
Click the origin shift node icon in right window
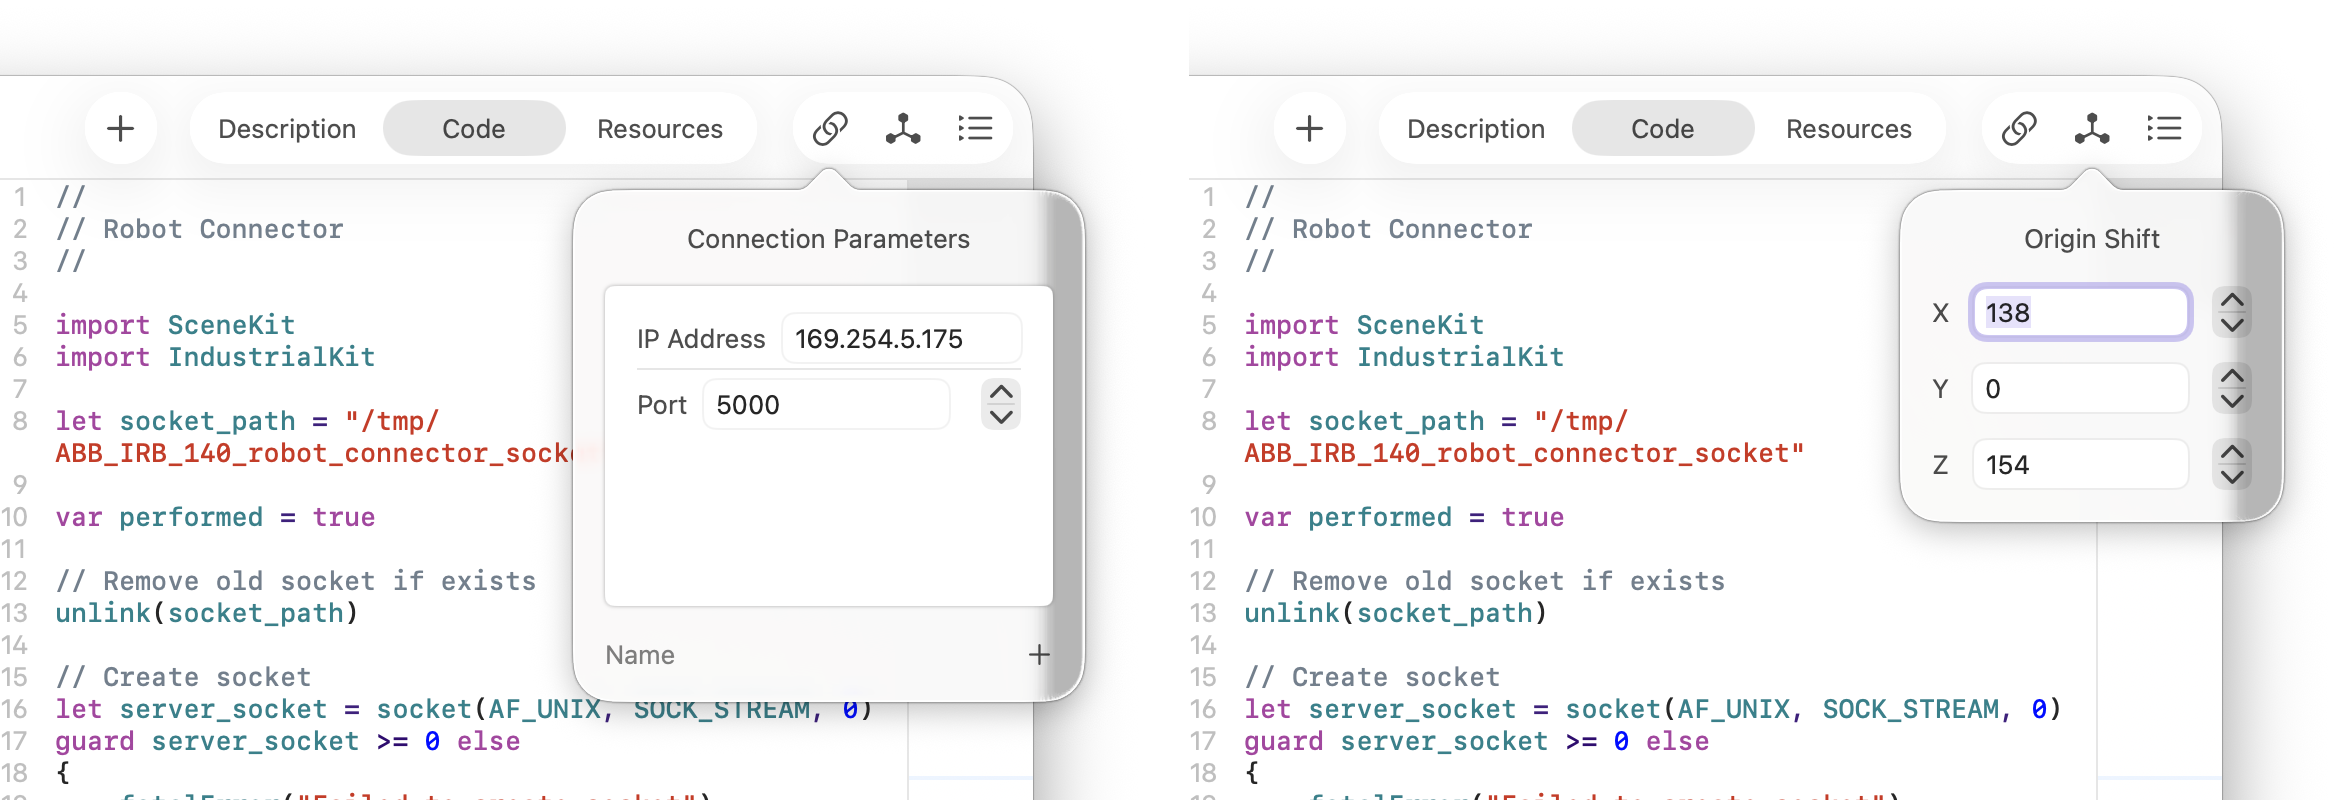coord(2092,128)
